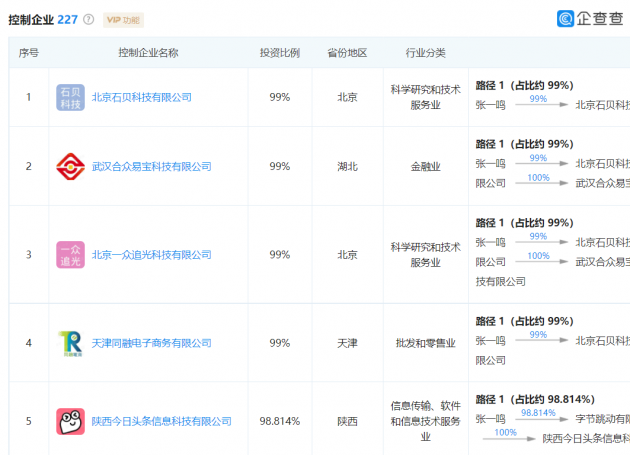Click the 一众追光 pink logo icon
Viewport: 630px width, 455px height.
pyautogui.click(x=70, y=254)
